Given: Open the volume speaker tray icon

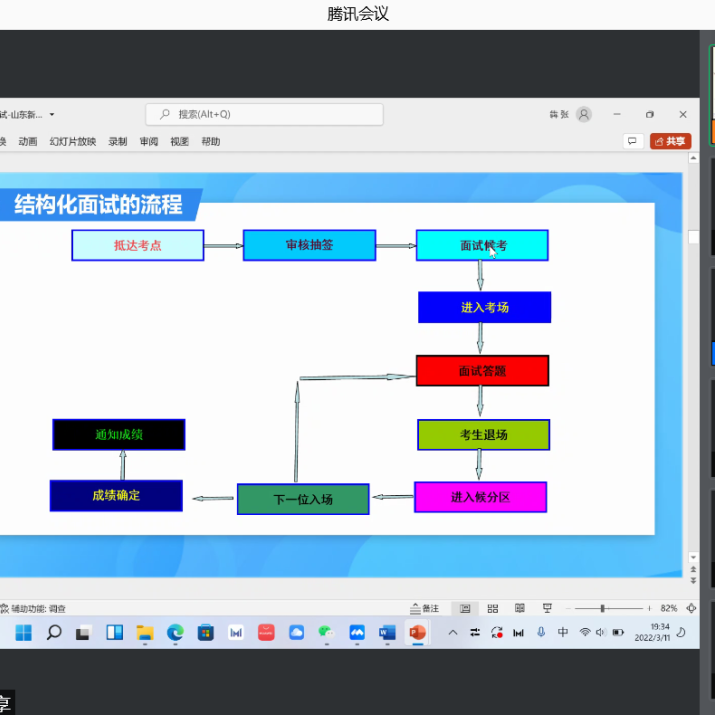Looking at the screenshot, I should [x=601, y=632].
